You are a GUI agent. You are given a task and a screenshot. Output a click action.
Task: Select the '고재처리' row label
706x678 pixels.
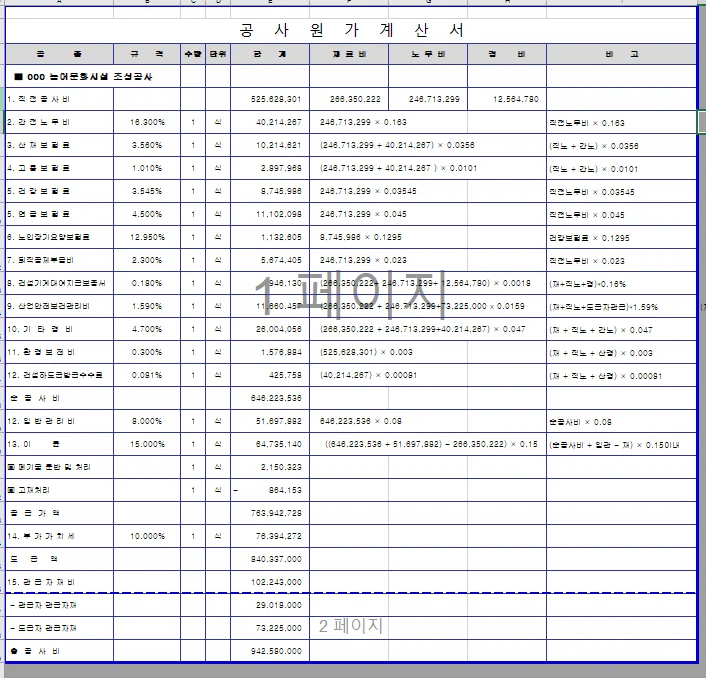pyautogui.click(x=59, y=490)
